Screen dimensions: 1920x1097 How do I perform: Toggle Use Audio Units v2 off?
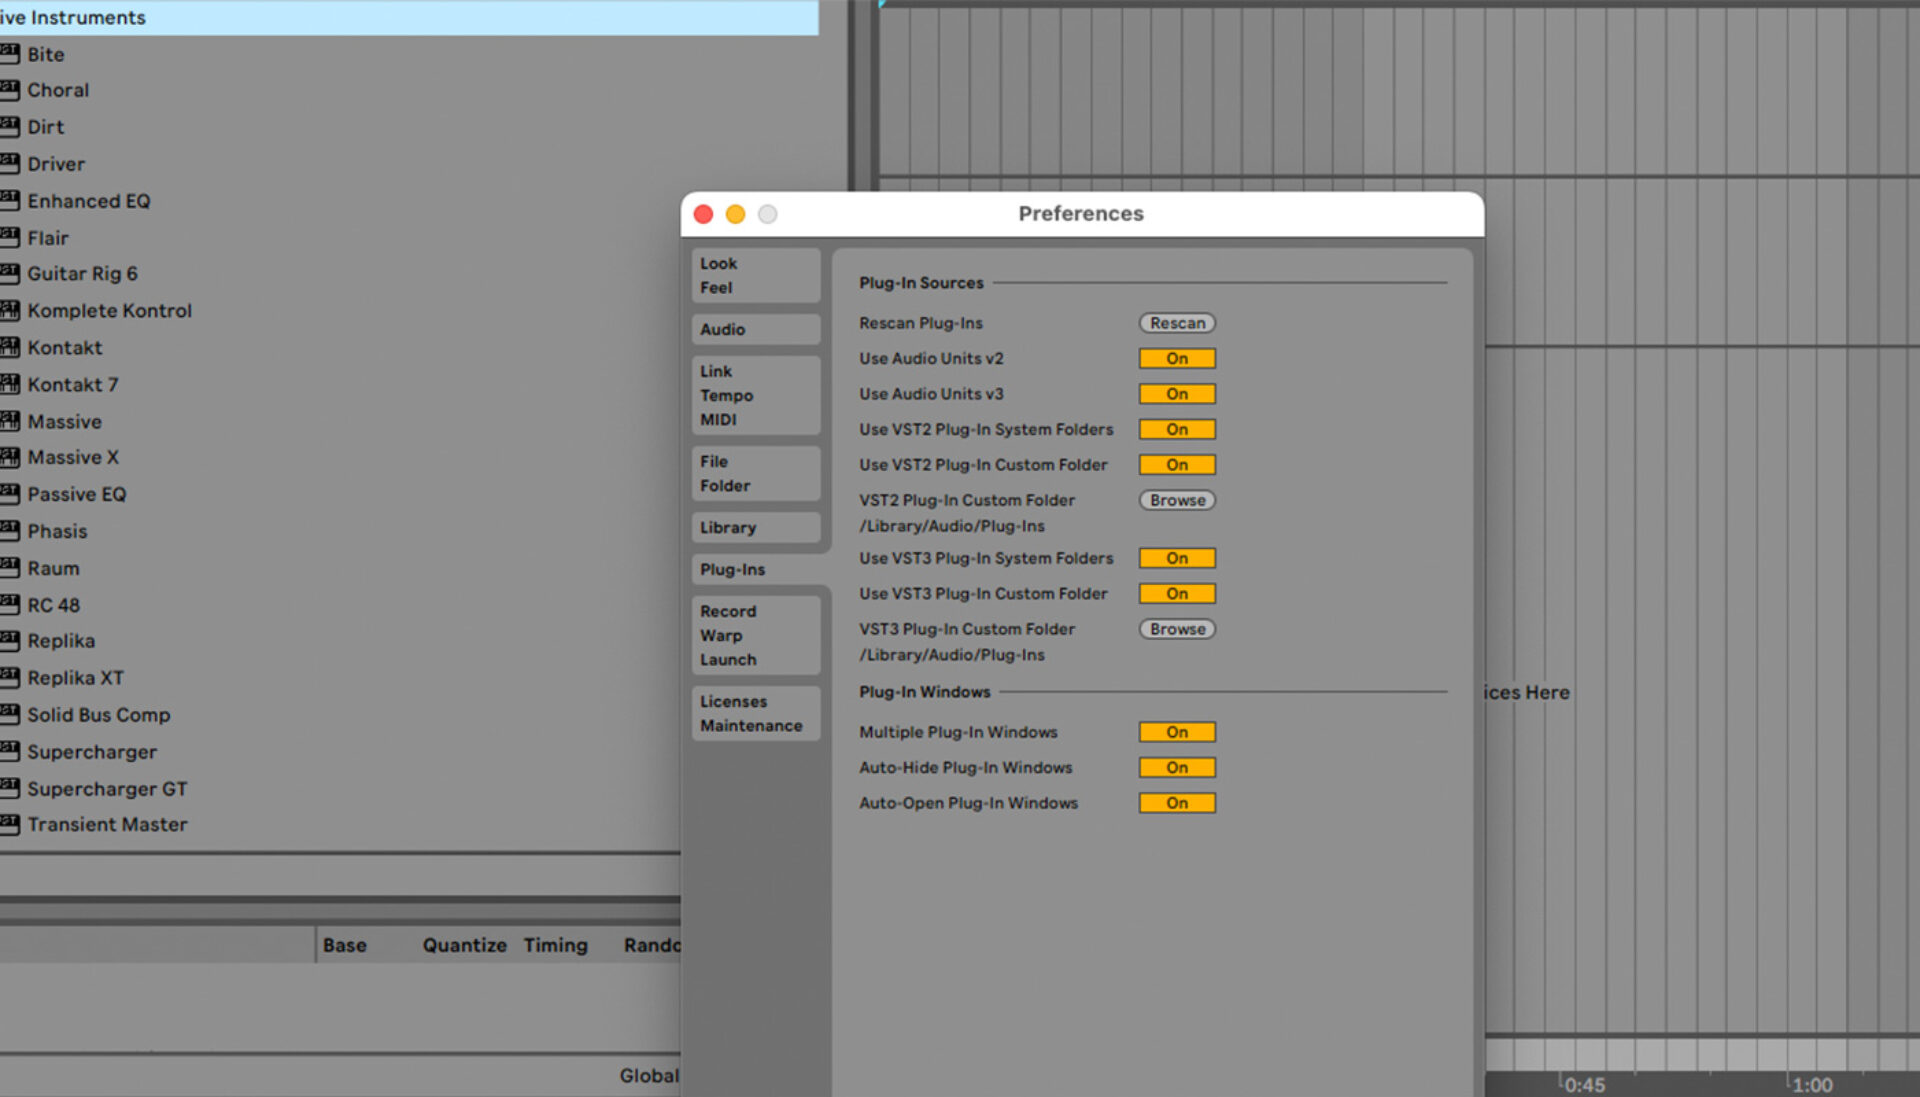[1176, 358]
